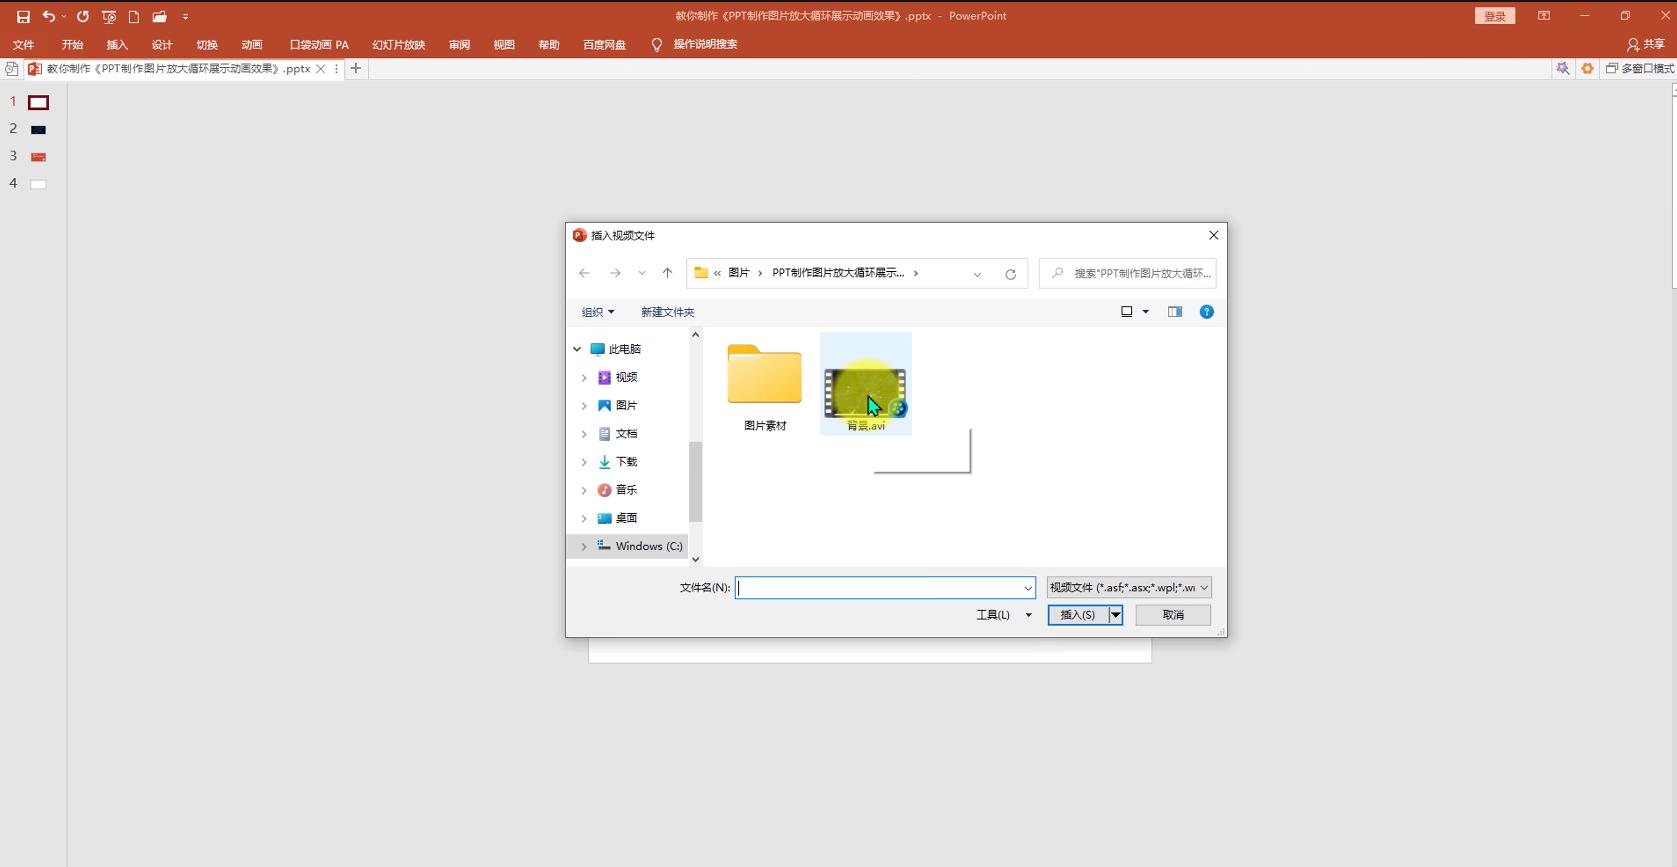Open the 图片素材 folder

tap(765, 385)
